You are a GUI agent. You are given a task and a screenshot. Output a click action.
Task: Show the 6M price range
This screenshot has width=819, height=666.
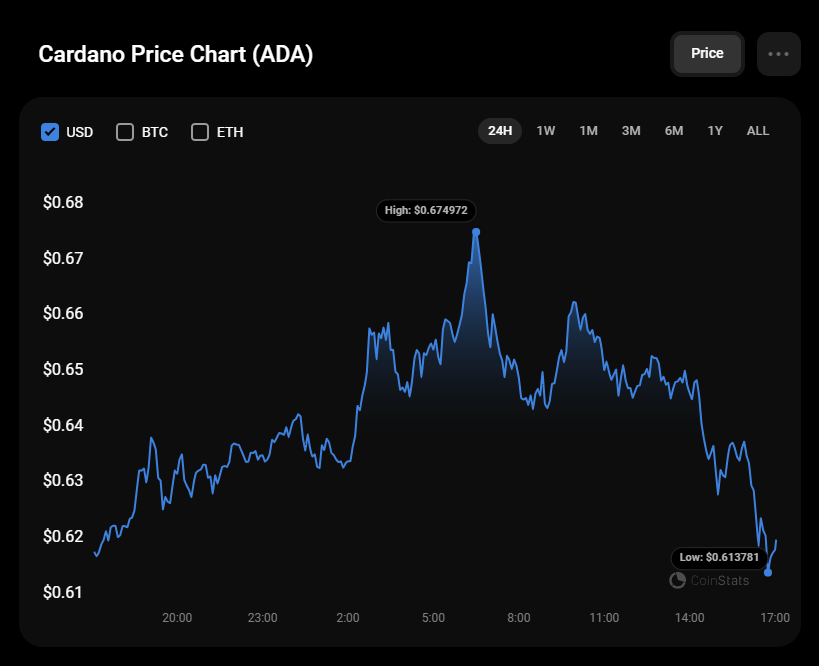pyautogui.click(x=674, y=131)
